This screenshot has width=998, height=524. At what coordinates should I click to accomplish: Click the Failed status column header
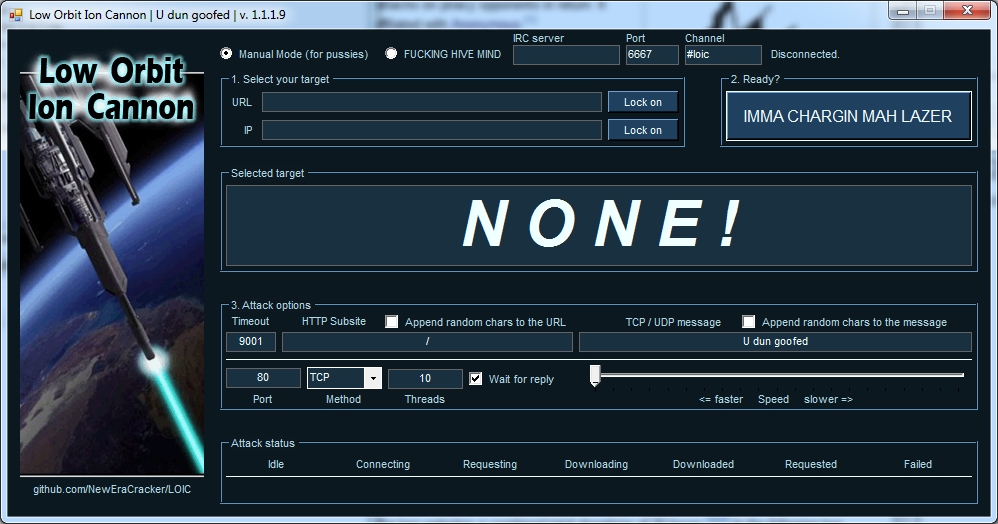918,464
